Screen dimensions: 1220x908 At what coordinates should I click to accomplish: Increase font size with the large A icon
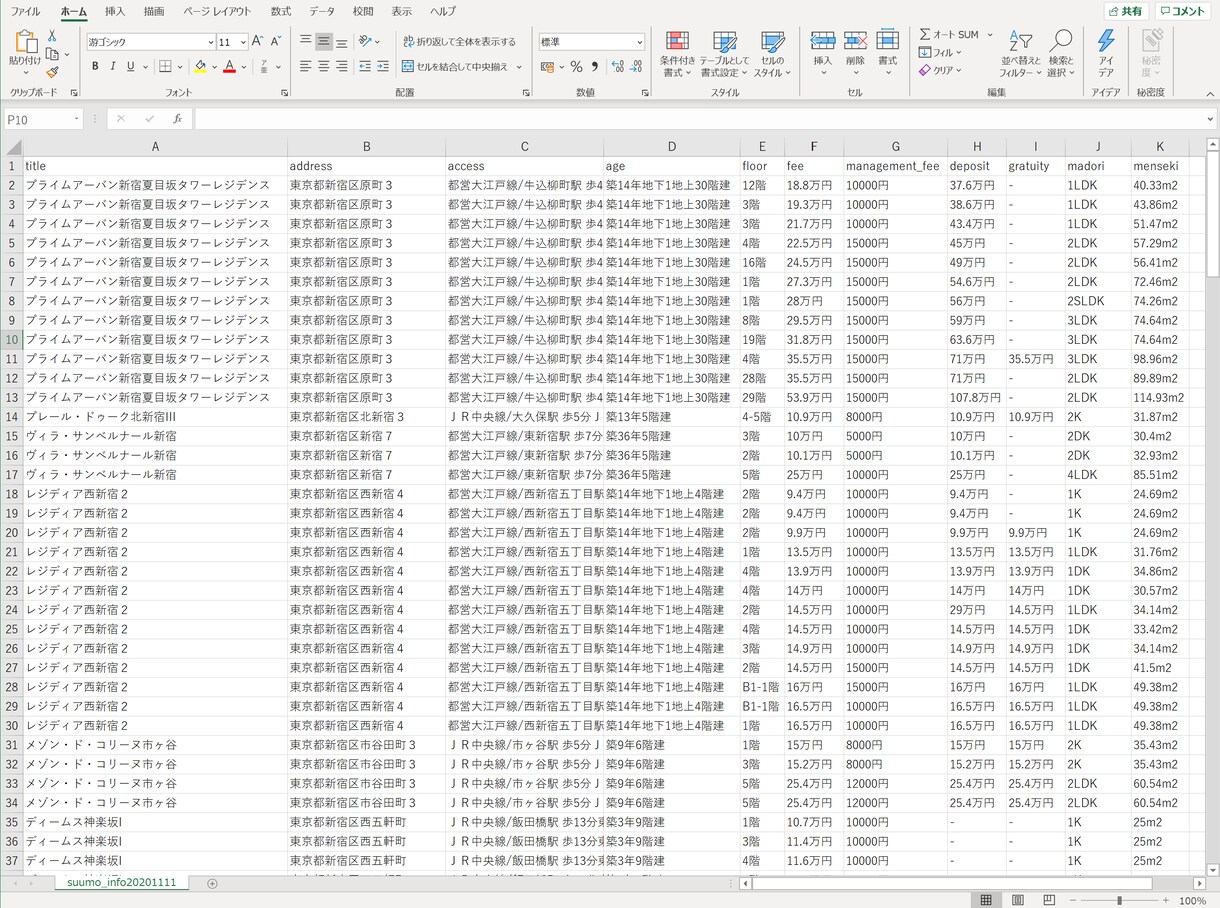pos(257,42)
